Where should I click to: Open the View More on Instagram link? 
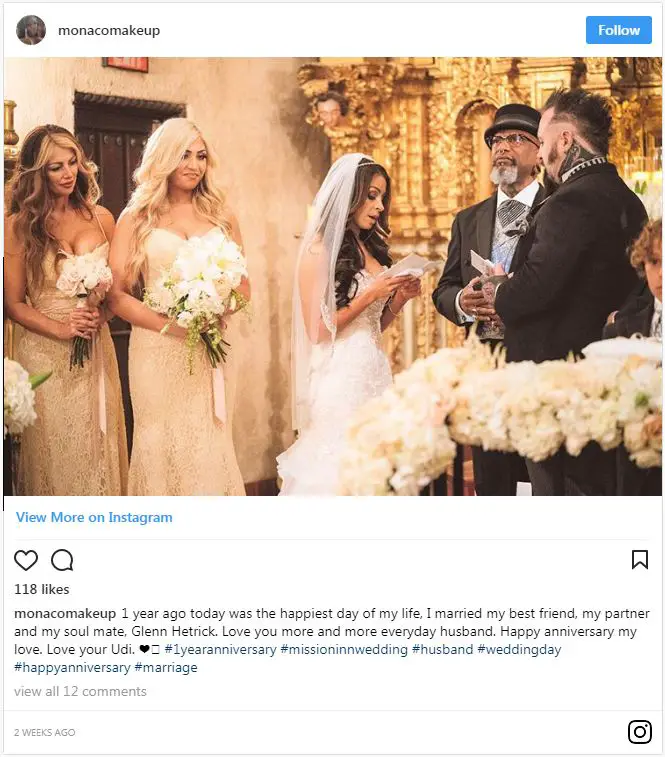[94, 517]
